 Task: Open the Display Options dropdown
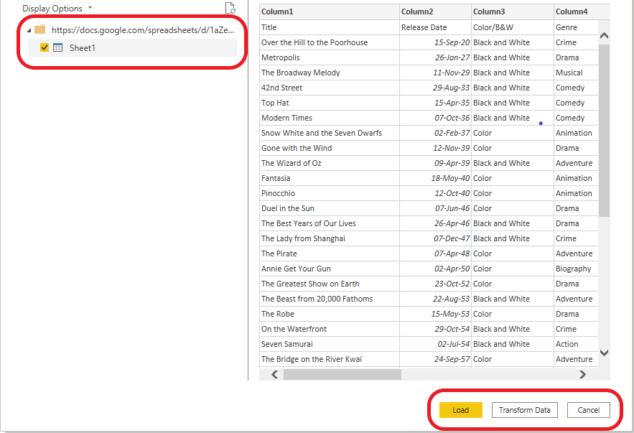57,8
